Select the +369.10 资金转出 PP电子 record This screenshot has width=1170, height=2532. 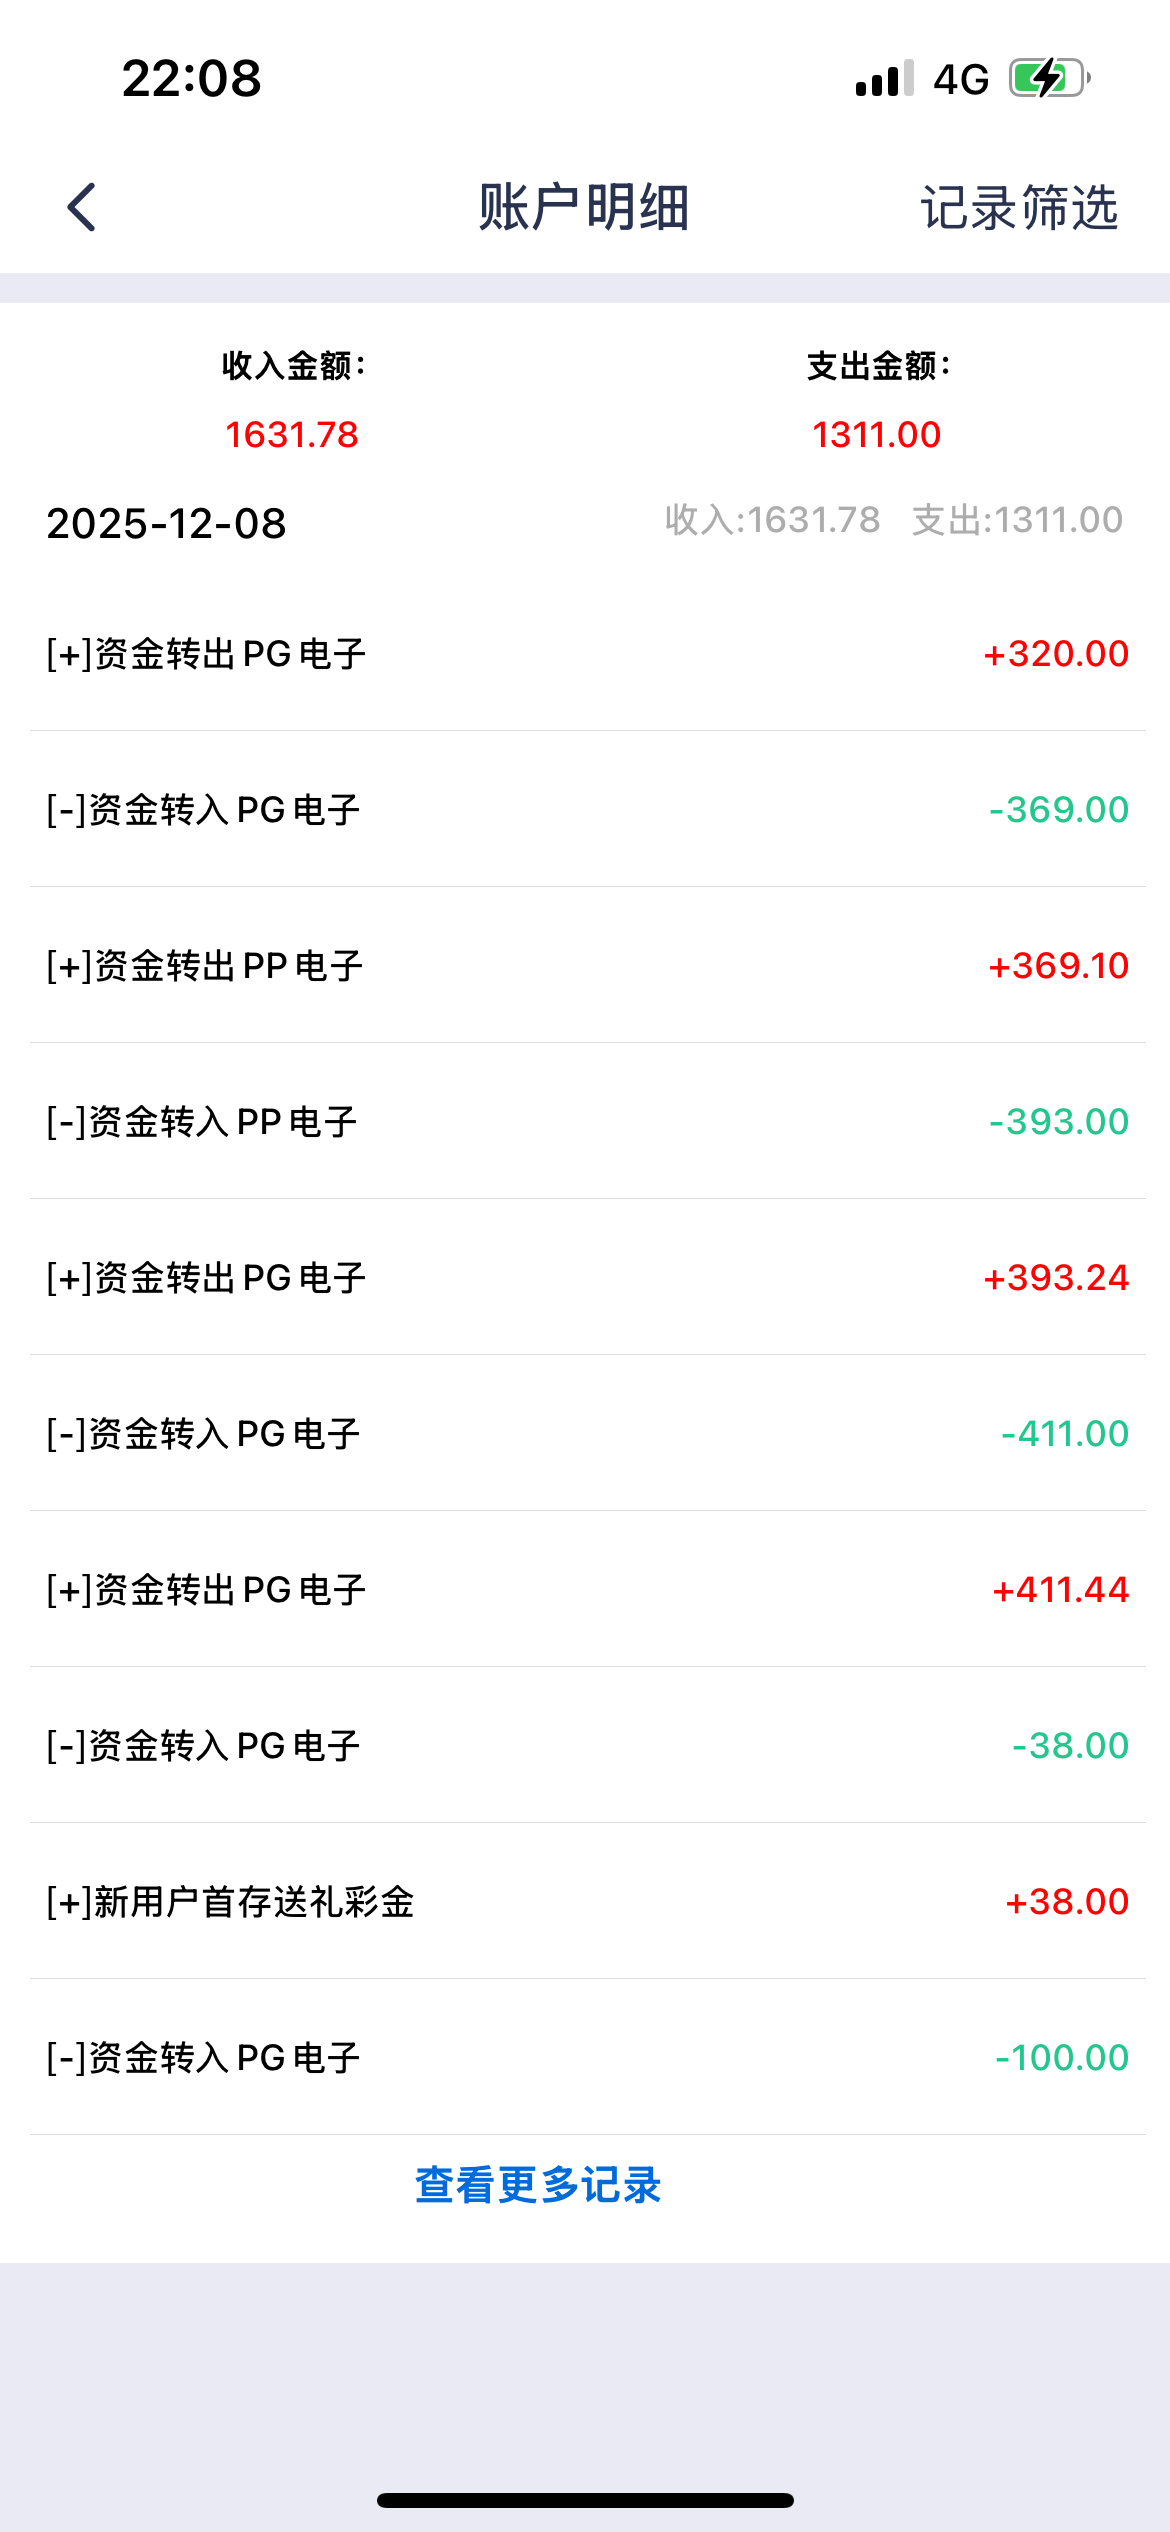click(585, 966)
